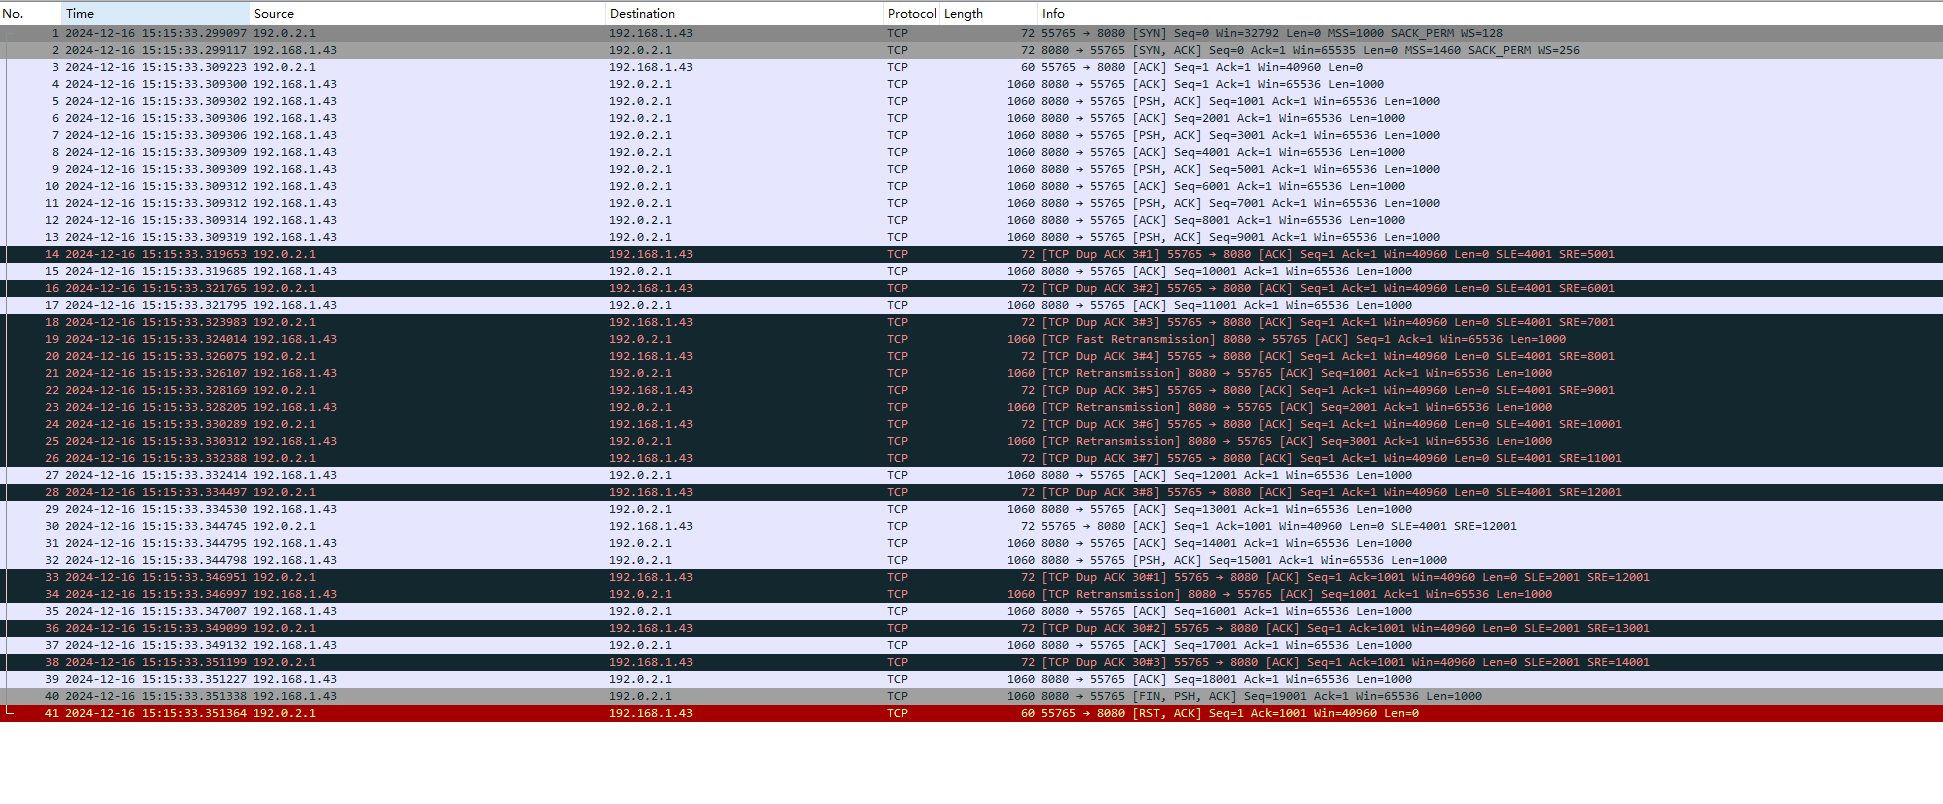Select packet 21 retransmission with Seq=1001
The image size is (1943, 804).
tap(971, 373)
